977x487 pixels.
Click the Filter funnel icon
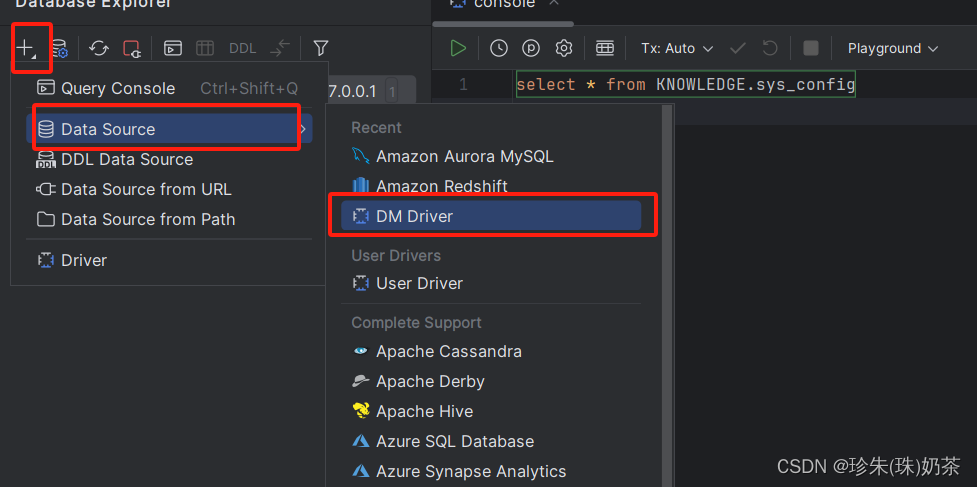(x=321, y=48)
